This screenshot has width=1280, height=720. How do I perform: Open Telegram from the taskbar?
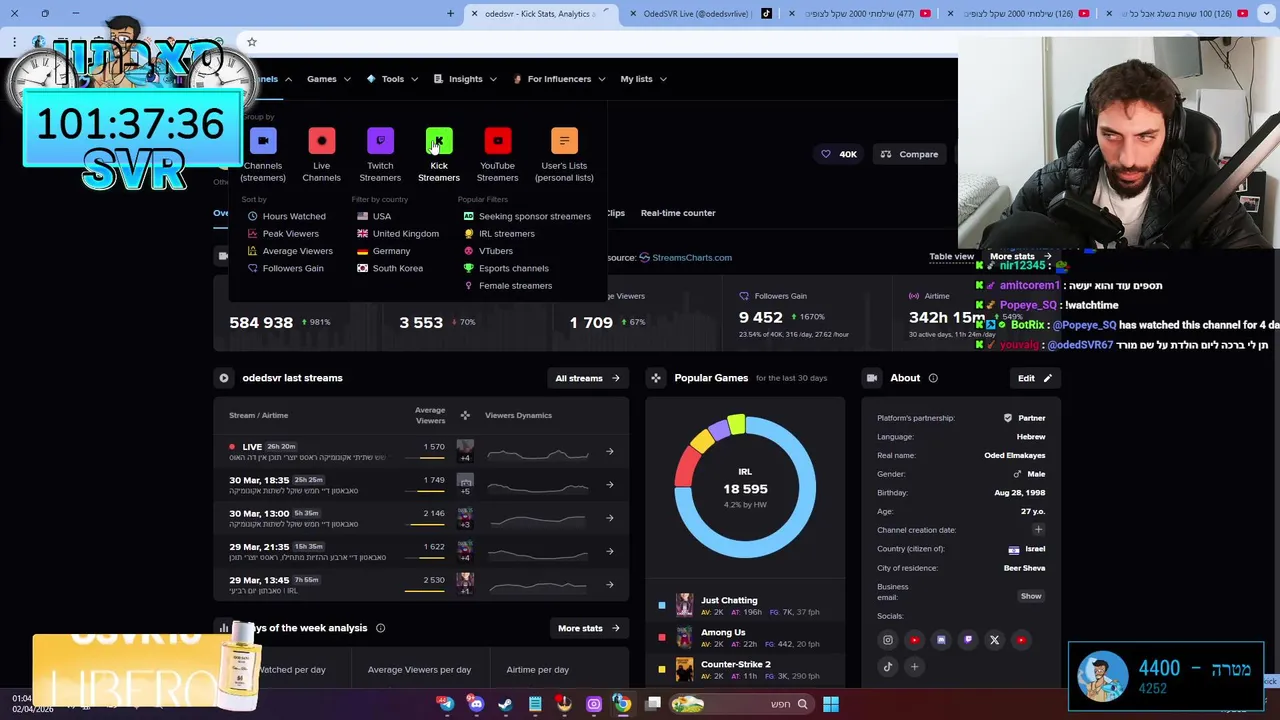point(446,704)
